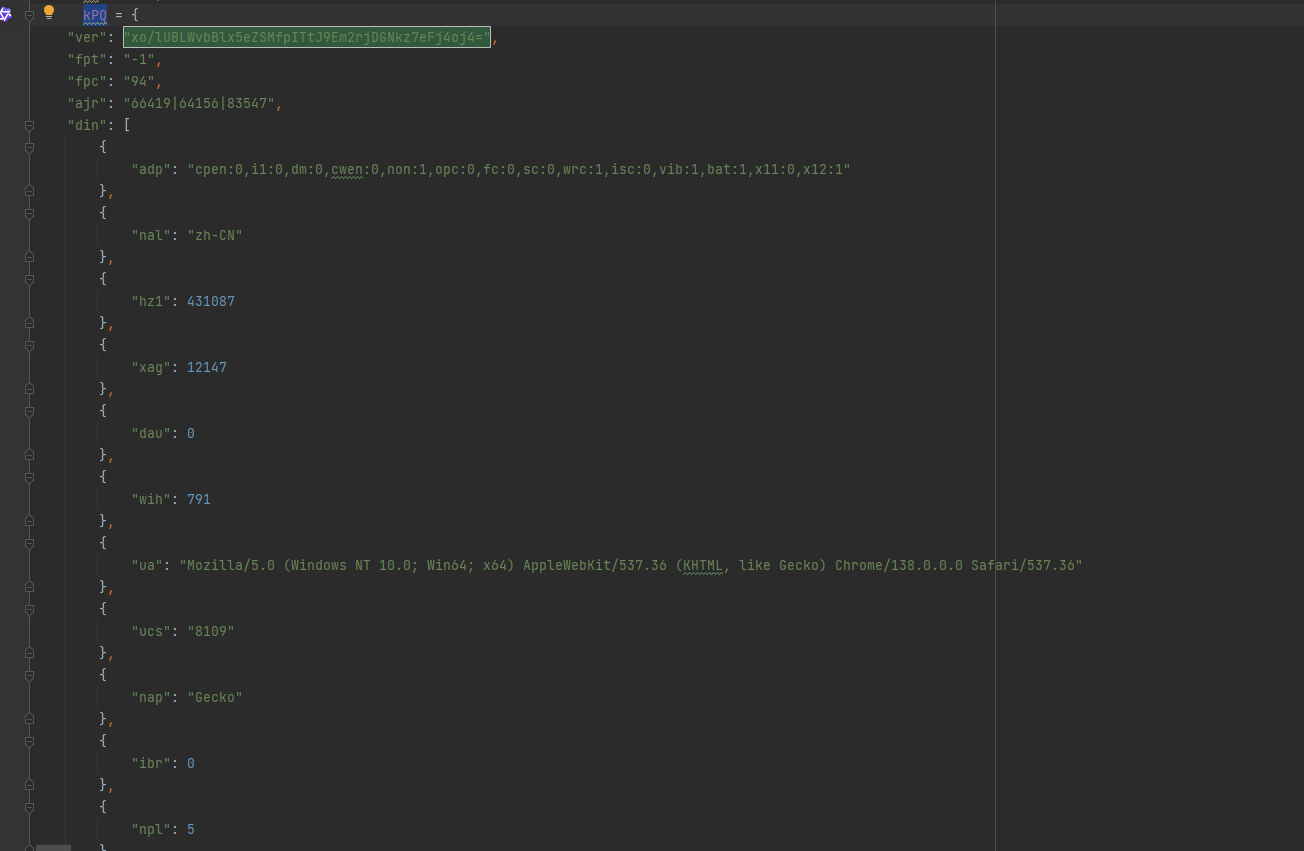
Task: Click the "nal" key
Action: click(x=151, y=235)
